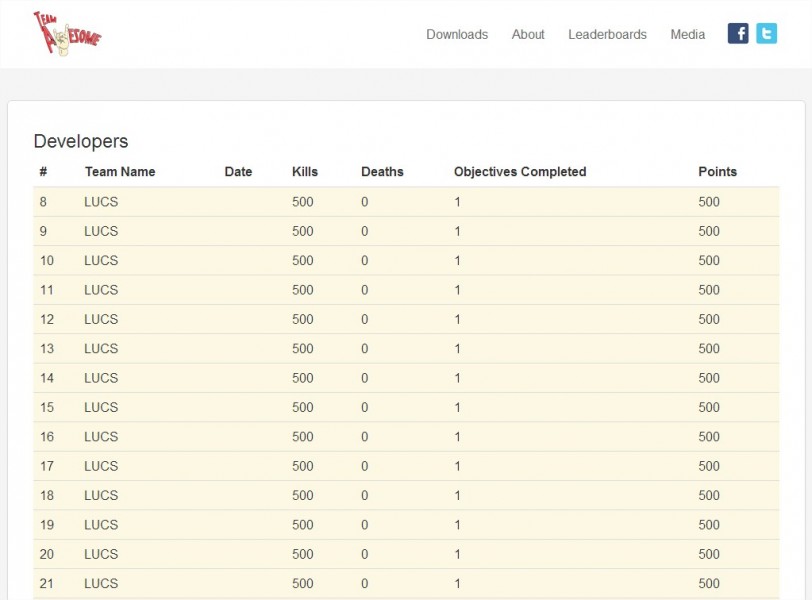Click the Date column header
This screenshot has width=812, height=600.
click(238, 172)
